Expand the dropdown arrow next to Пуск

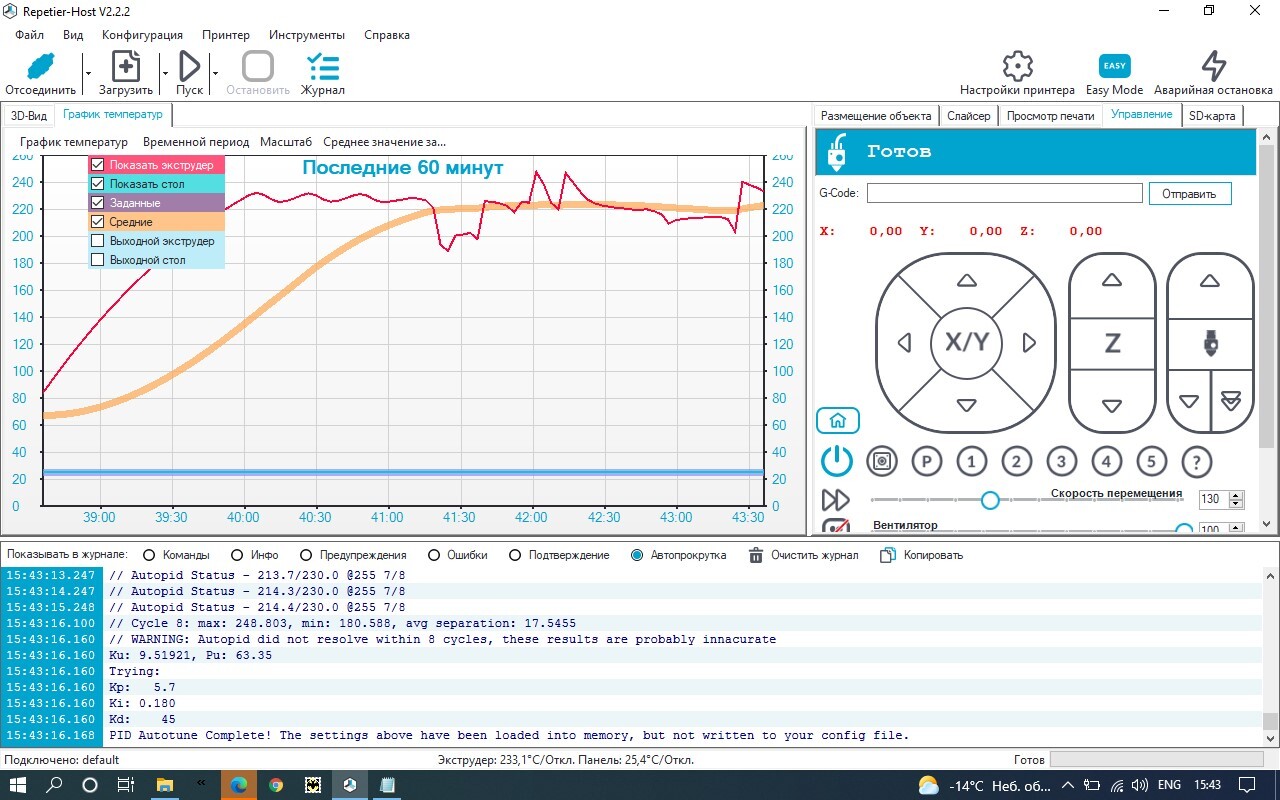pos(214,72)
